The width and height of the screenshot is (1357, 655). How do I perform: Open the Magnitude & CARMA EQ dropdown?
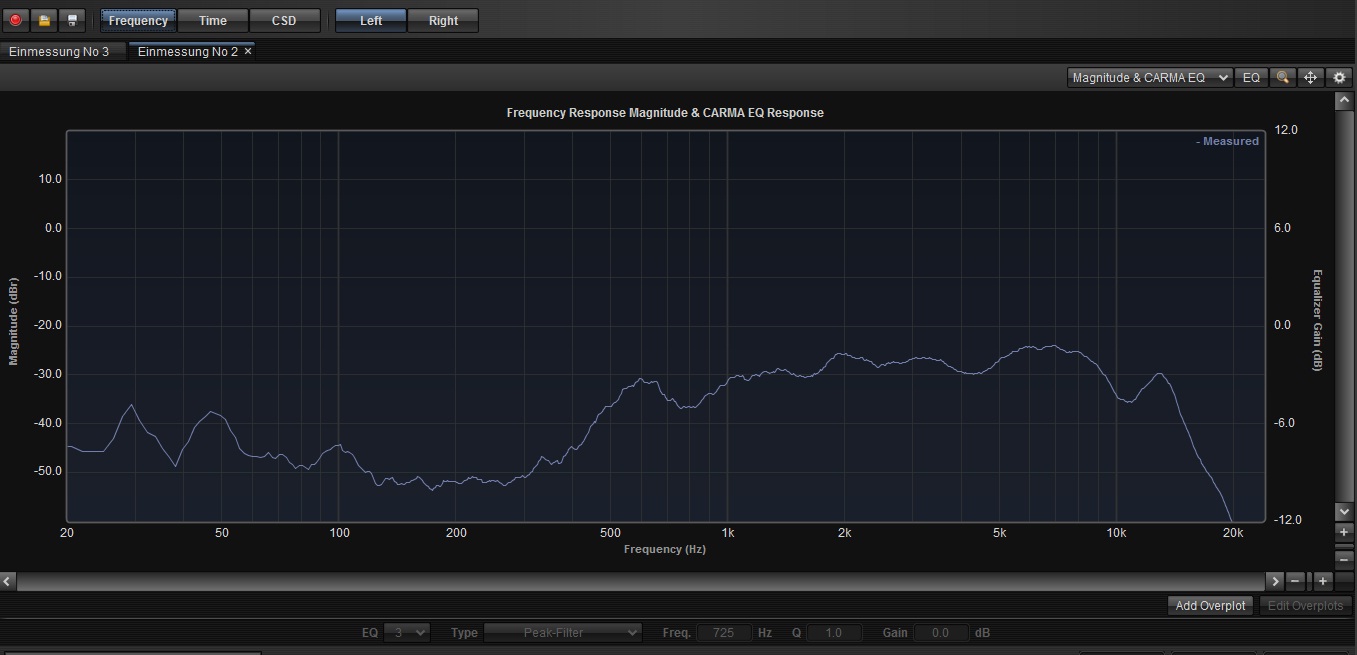pos(1149,77)
